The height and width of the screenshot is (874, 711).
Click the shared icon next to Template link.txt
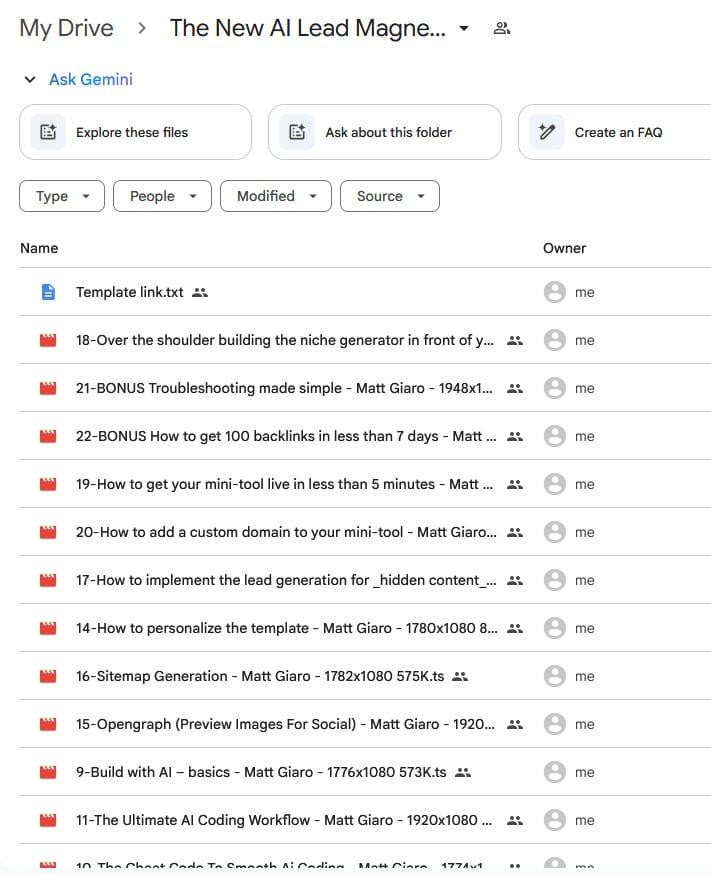point(200,292)
